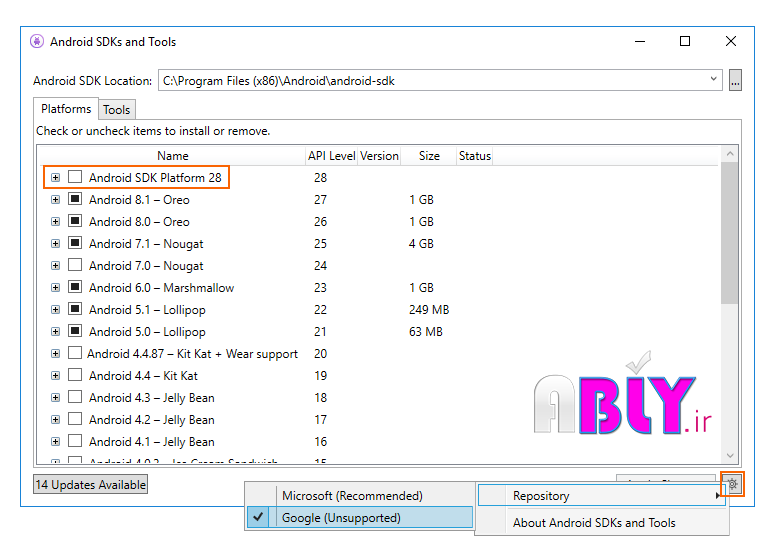782x558 pixels.
Task: Check the Android 4.2 – Jelly Bean checkbox
Action: pyautogui.click(x=75, y=419)
